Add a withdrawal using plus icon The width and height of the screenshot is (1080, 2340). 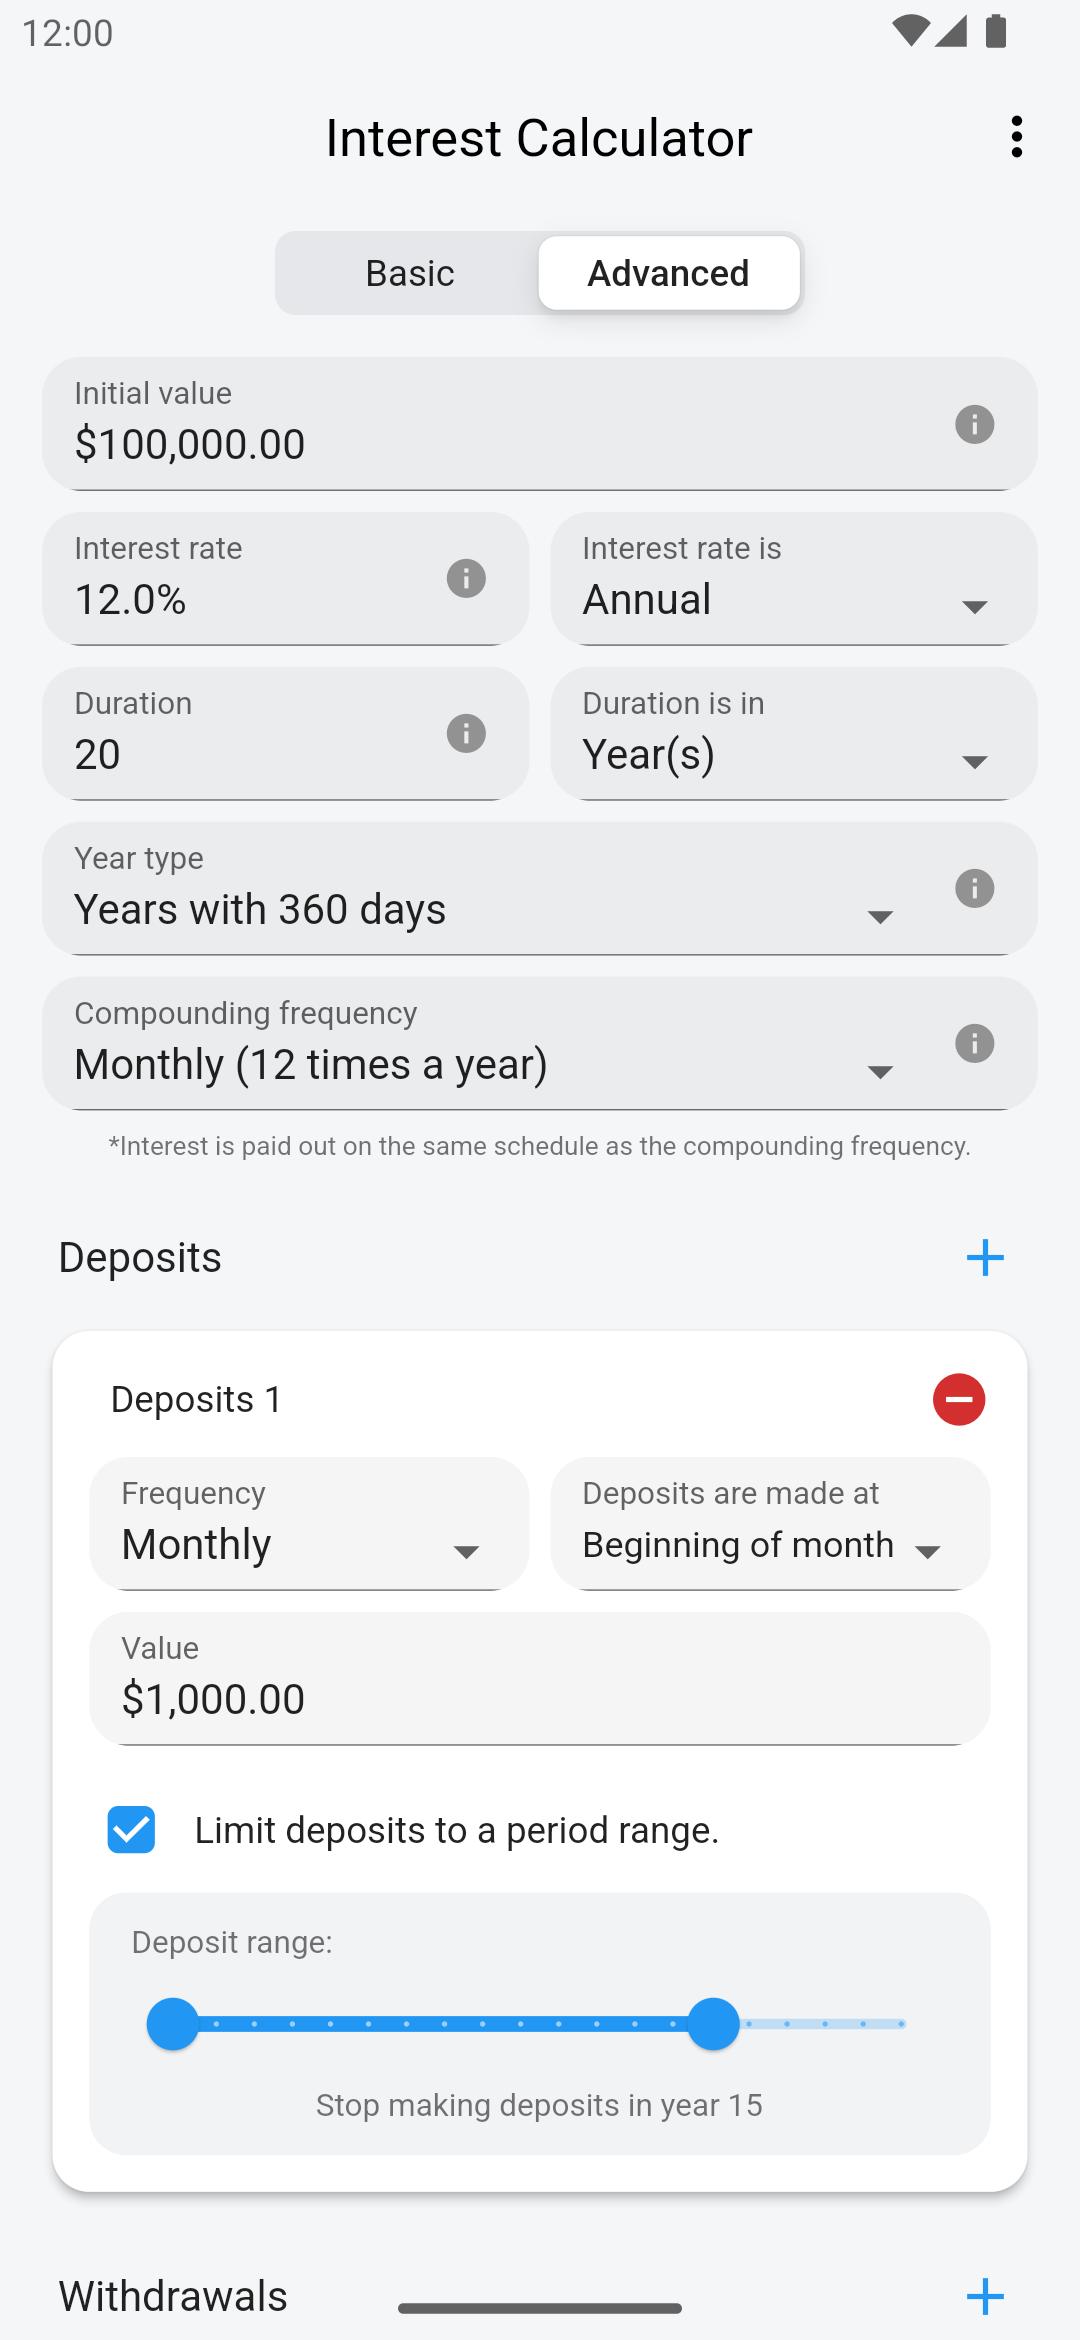point(985,2296)
